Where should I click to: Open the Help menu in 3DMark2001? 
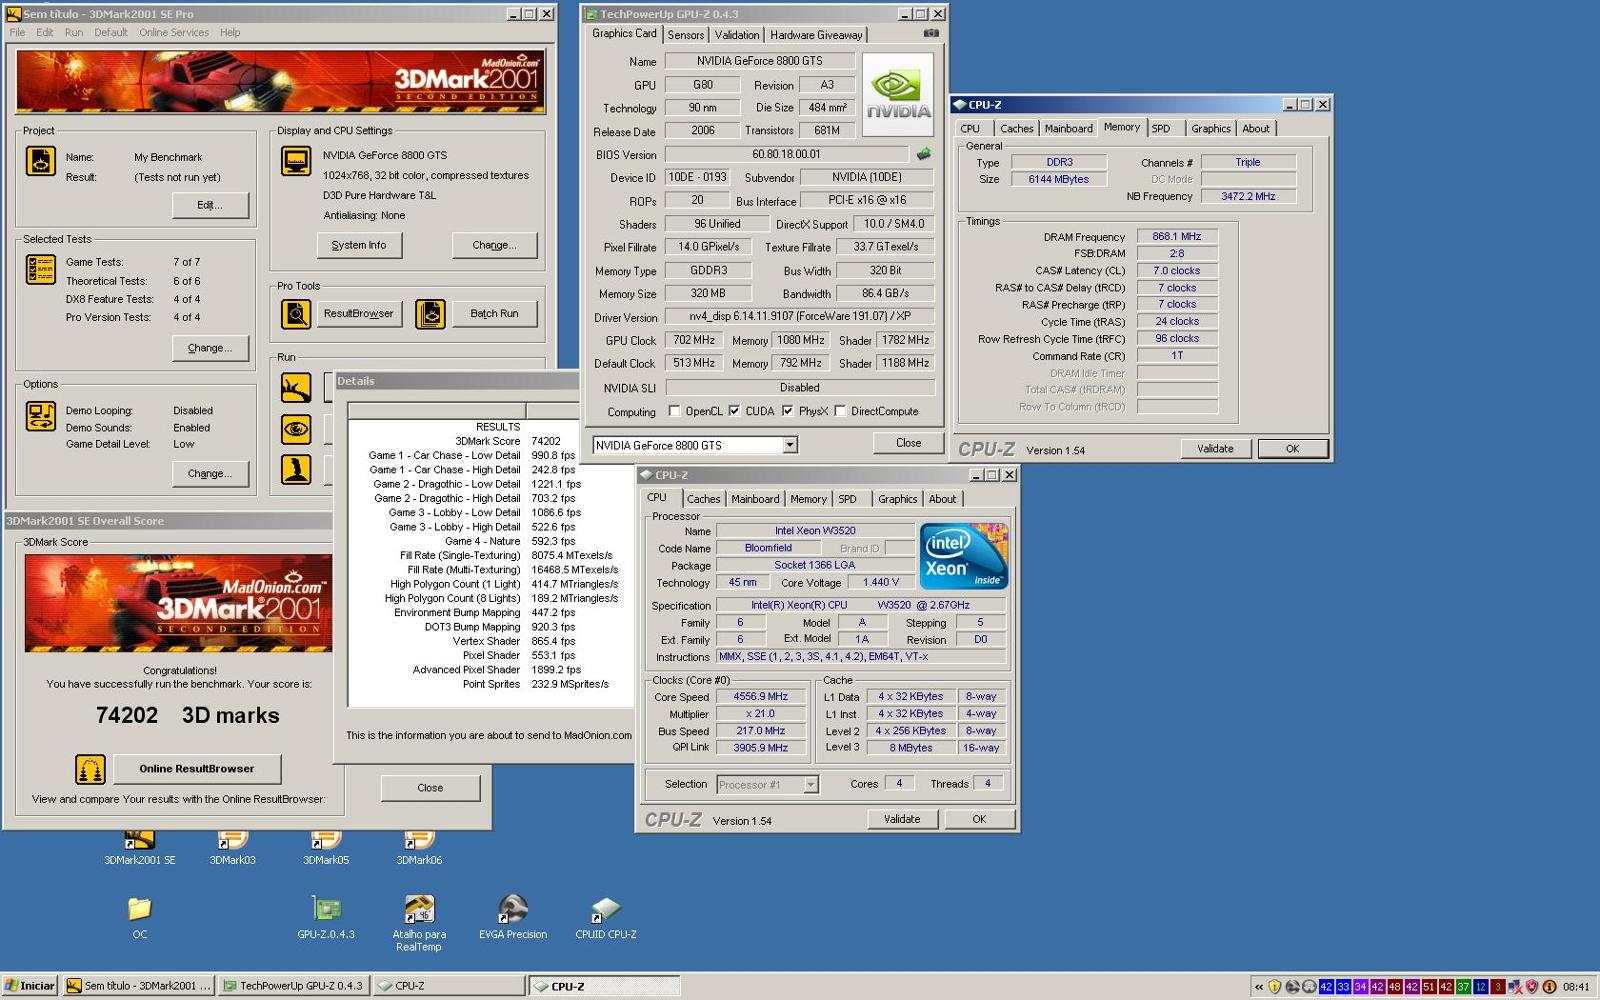click(230, 32)
